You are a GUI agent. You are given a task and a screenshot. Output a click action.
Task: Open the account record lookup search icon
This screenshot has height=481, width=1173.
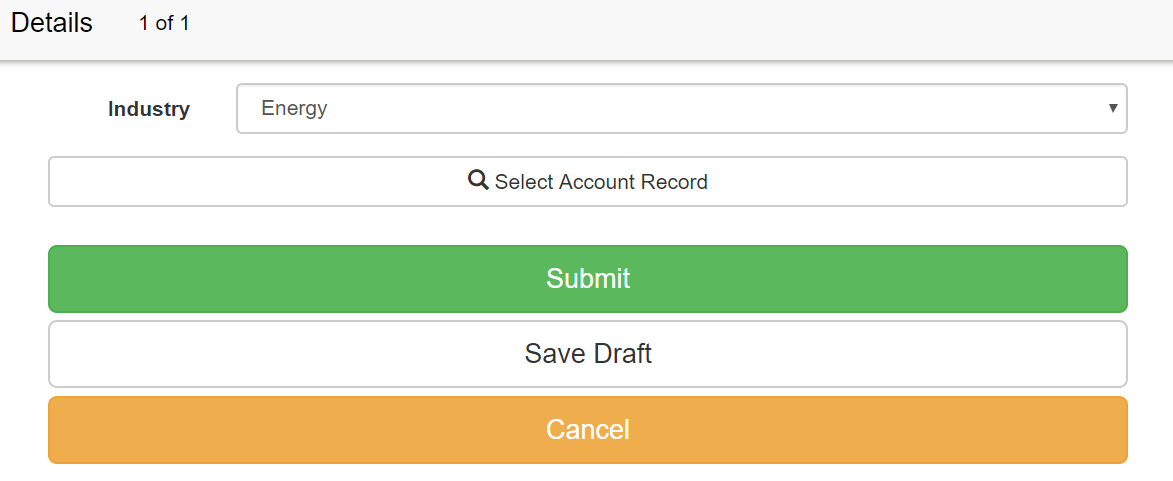[x=478, y=180]
